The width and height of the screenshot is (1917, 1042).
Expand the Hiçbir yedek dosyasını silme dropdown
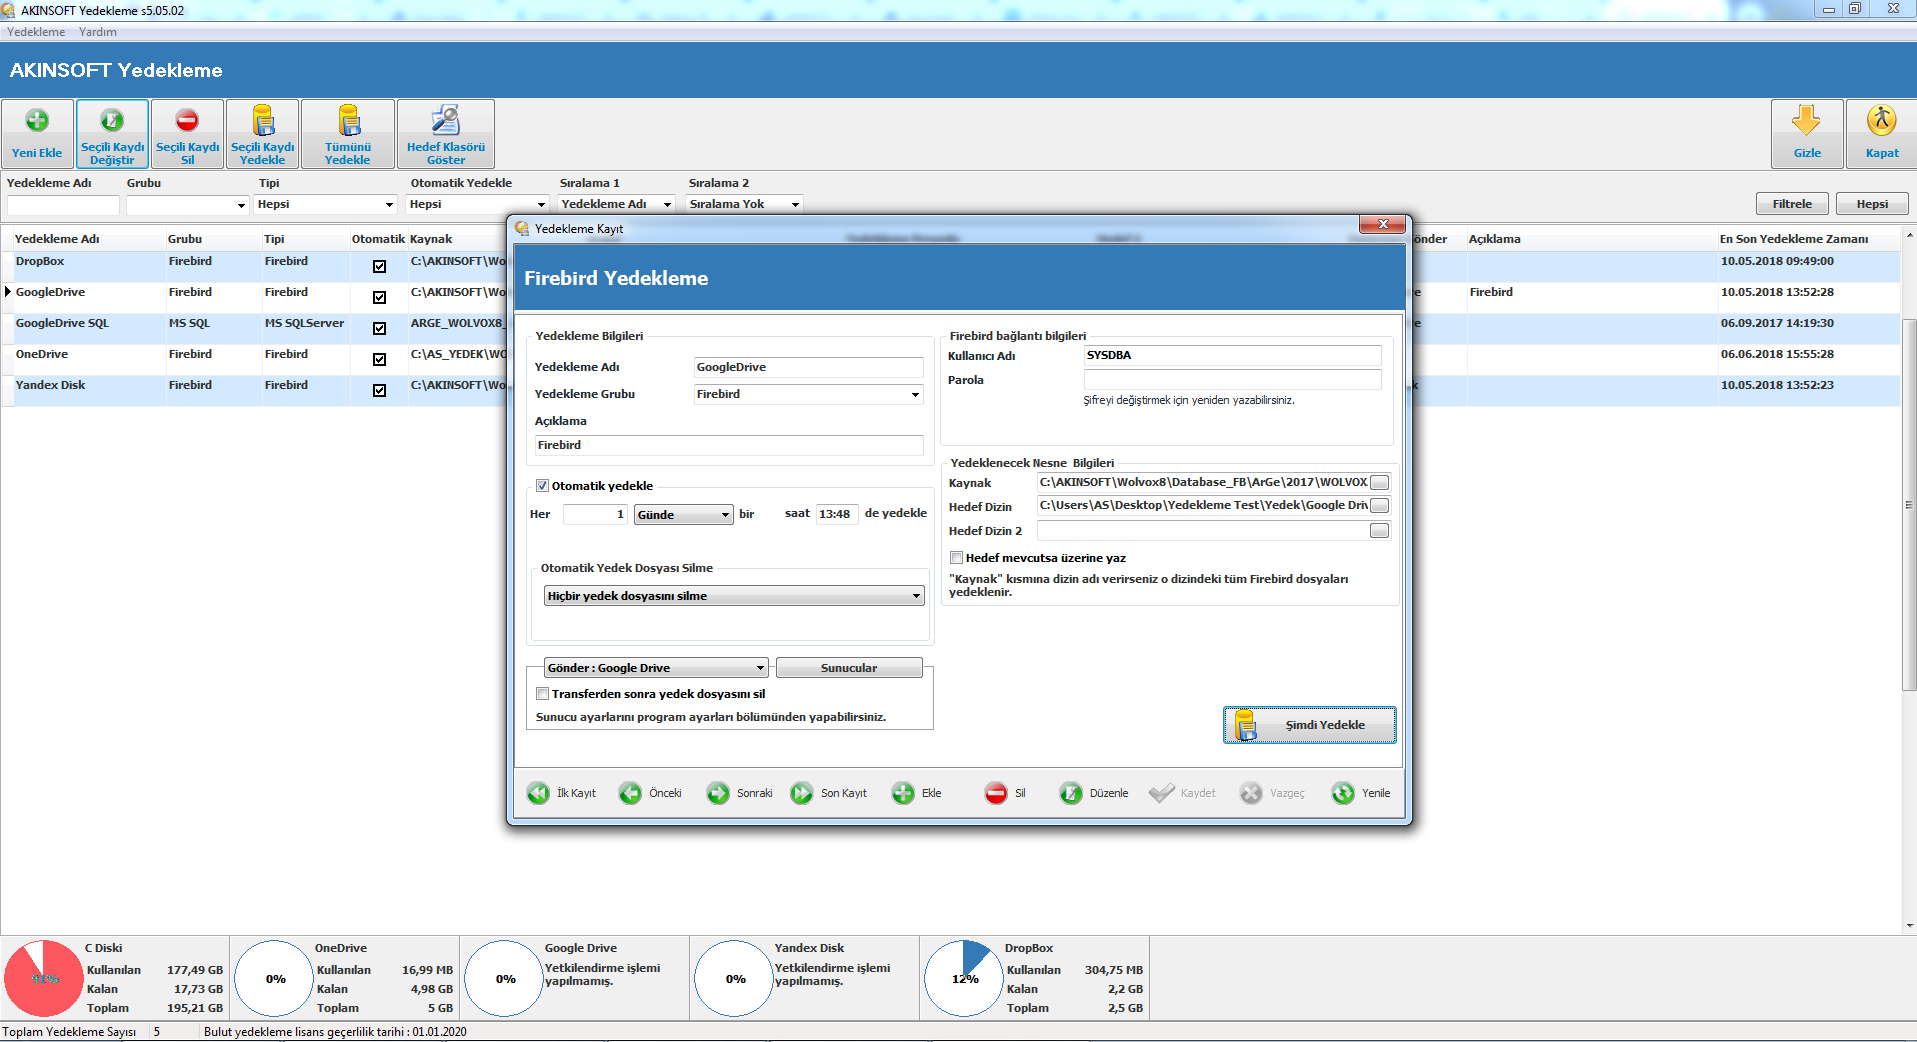(915, 596)
